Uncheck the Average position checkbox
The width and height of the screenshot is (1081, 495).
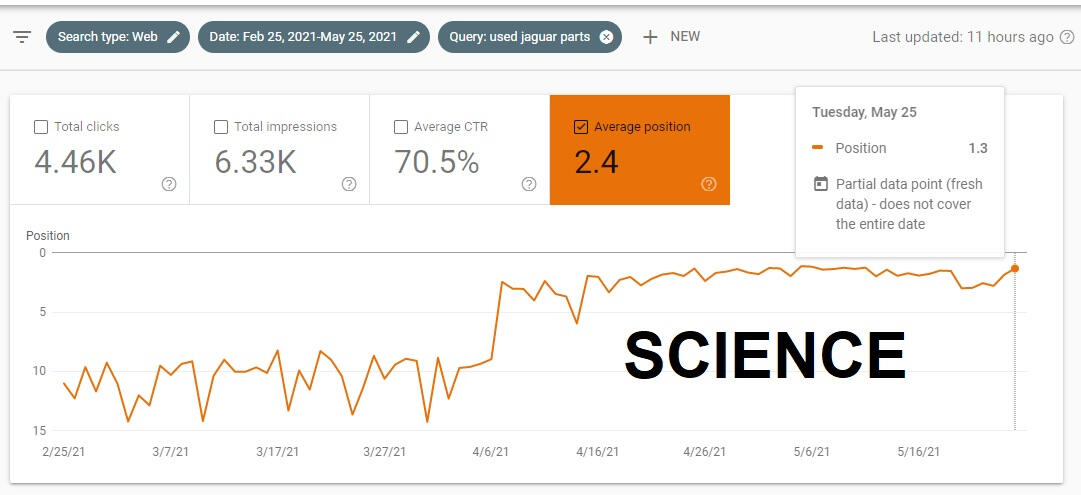point(581,127)
